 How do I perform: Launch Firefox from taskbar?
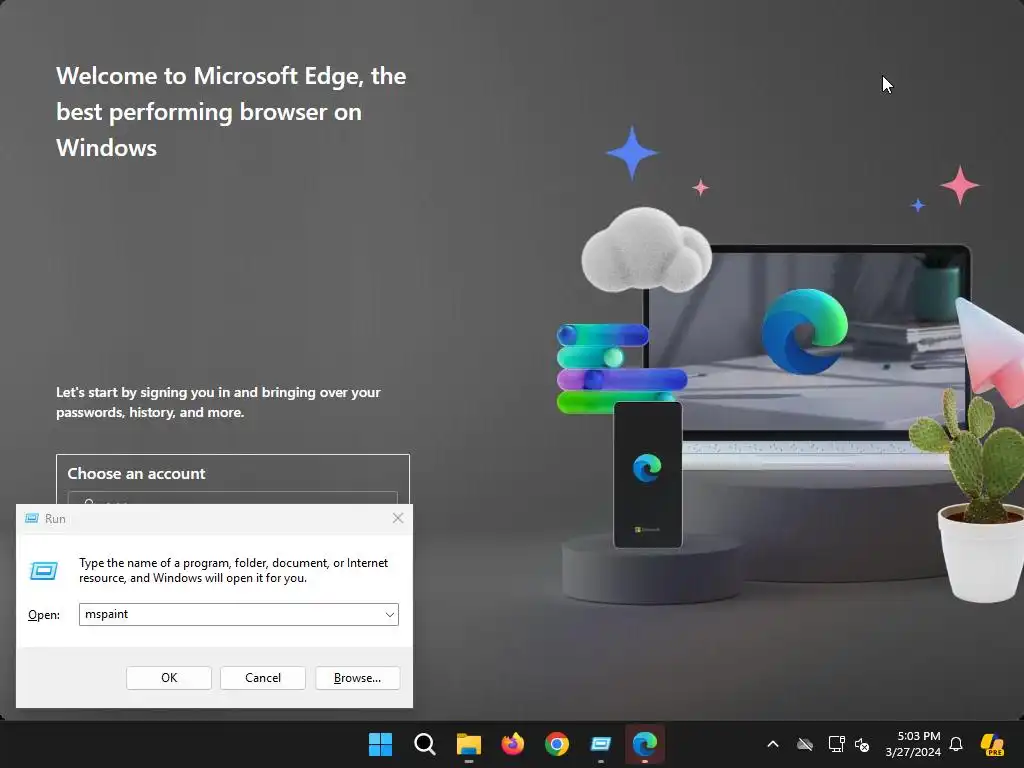[513, 744]
